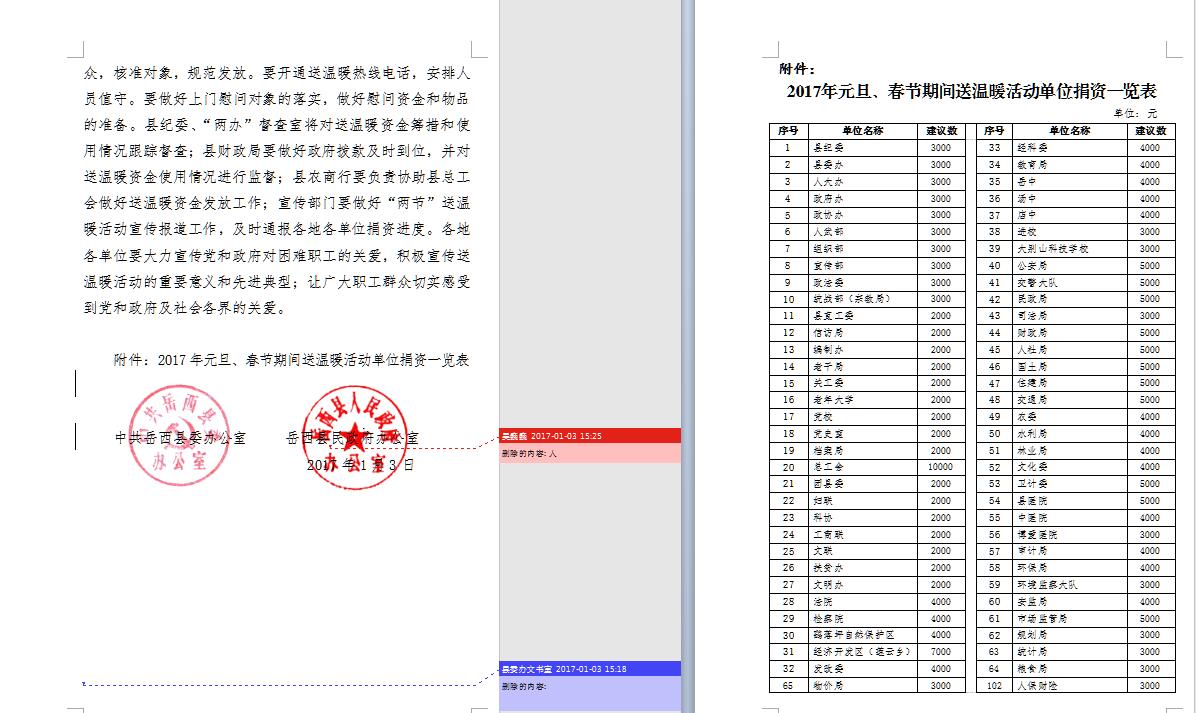
Task: Click the body line beginning 暖活动宣传报道工作
Action: (x=277, y=230)
